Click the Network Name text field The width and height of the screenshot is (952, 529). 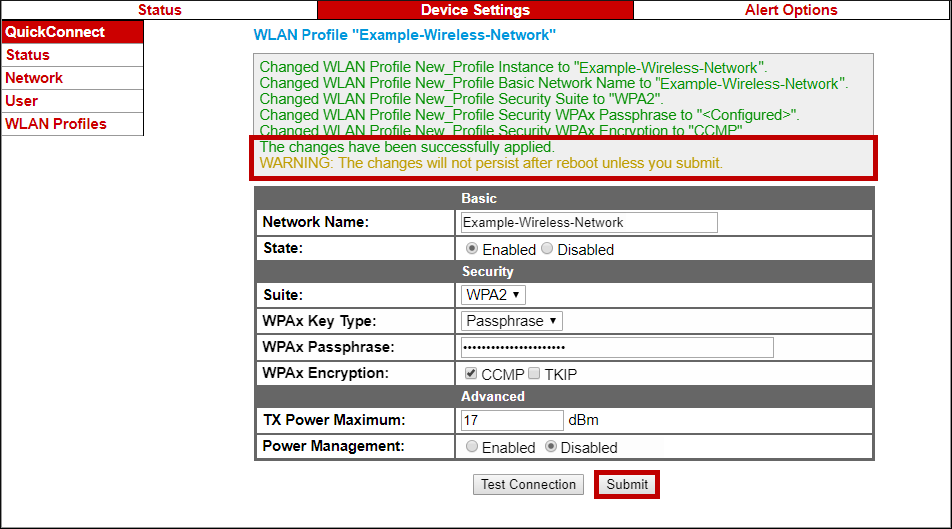click(588, 222)
